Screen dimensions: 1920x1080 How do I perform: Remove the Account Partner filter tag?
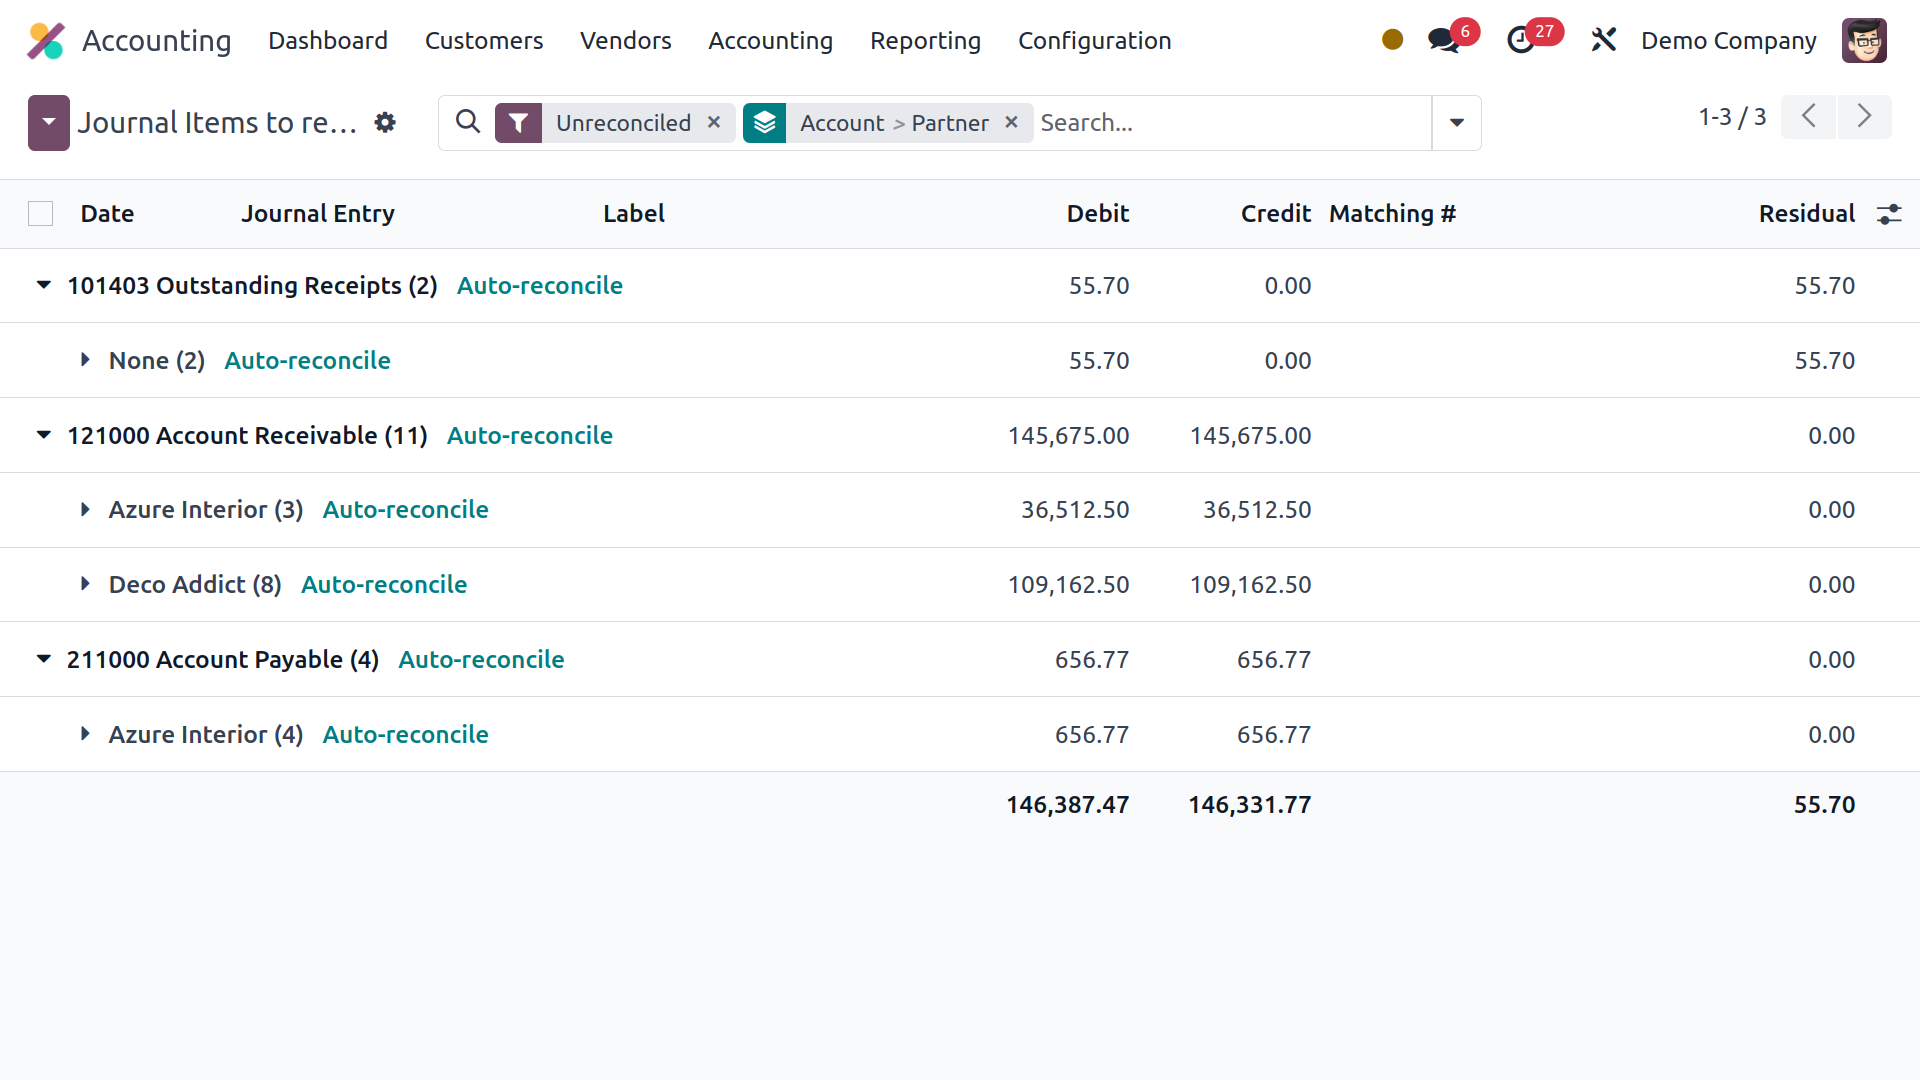(1013, 121)
